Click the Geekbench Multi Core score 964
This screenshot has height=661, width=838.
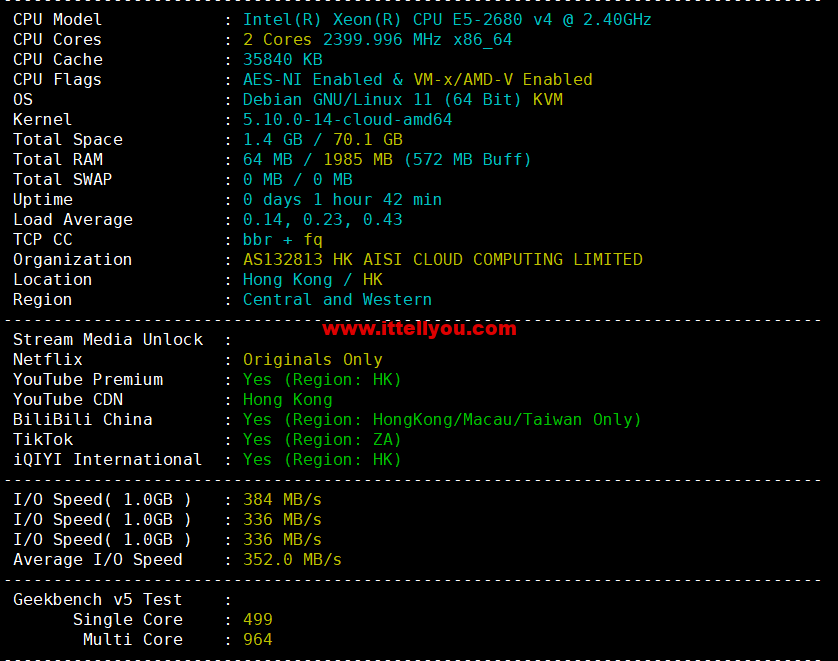pos(257,640)
